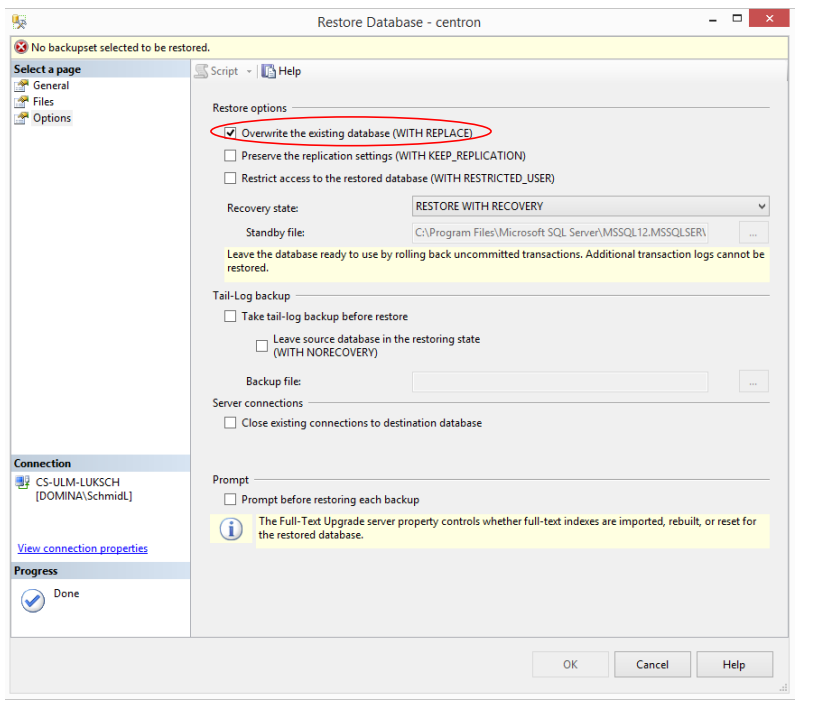Viewport: 822px width, 711px height.
Task: Select the Files page icon
Action: 22,102
